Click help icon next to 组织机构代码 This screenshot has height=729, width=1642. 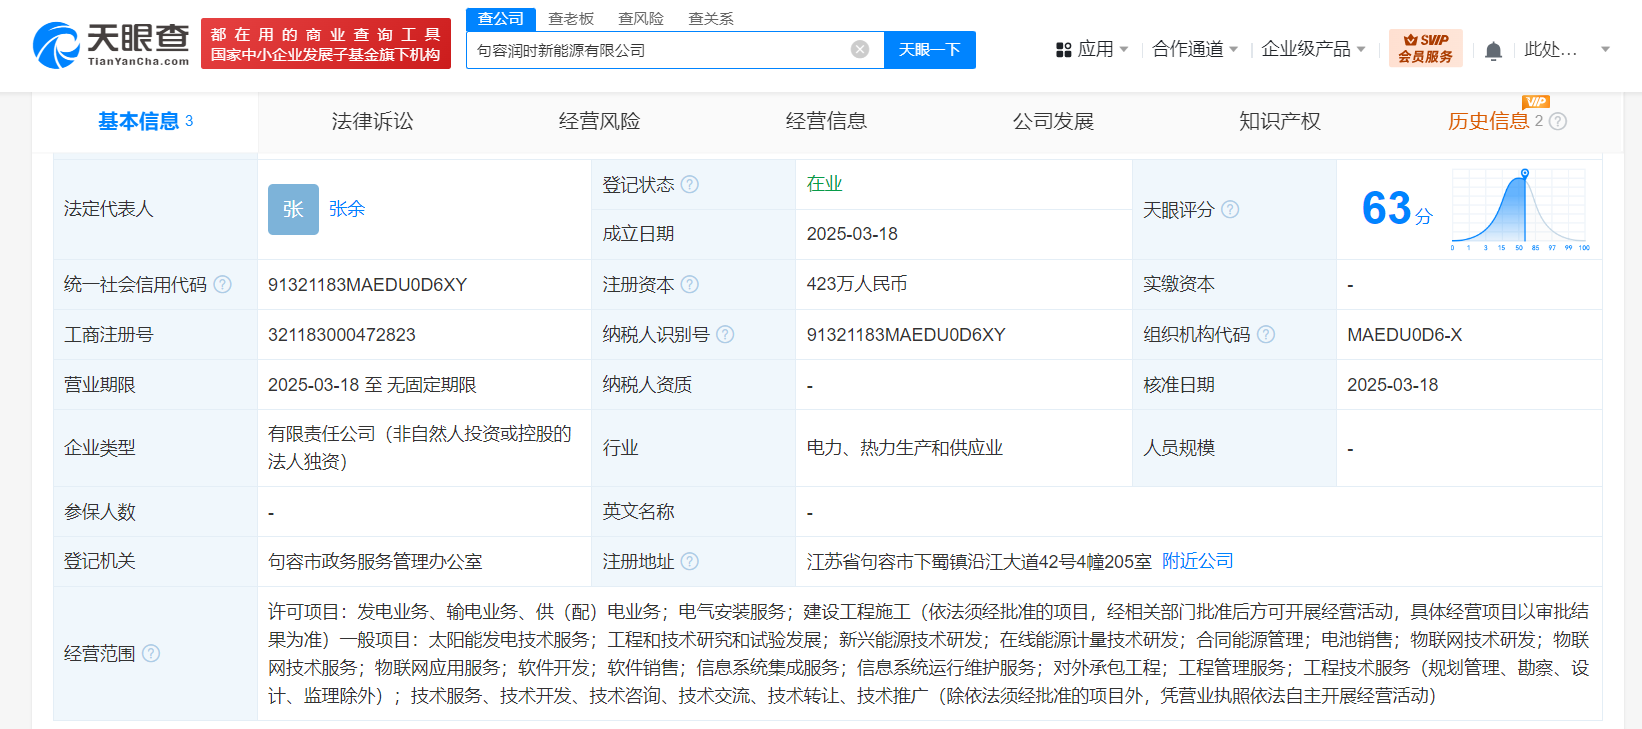pos(1266,335)
